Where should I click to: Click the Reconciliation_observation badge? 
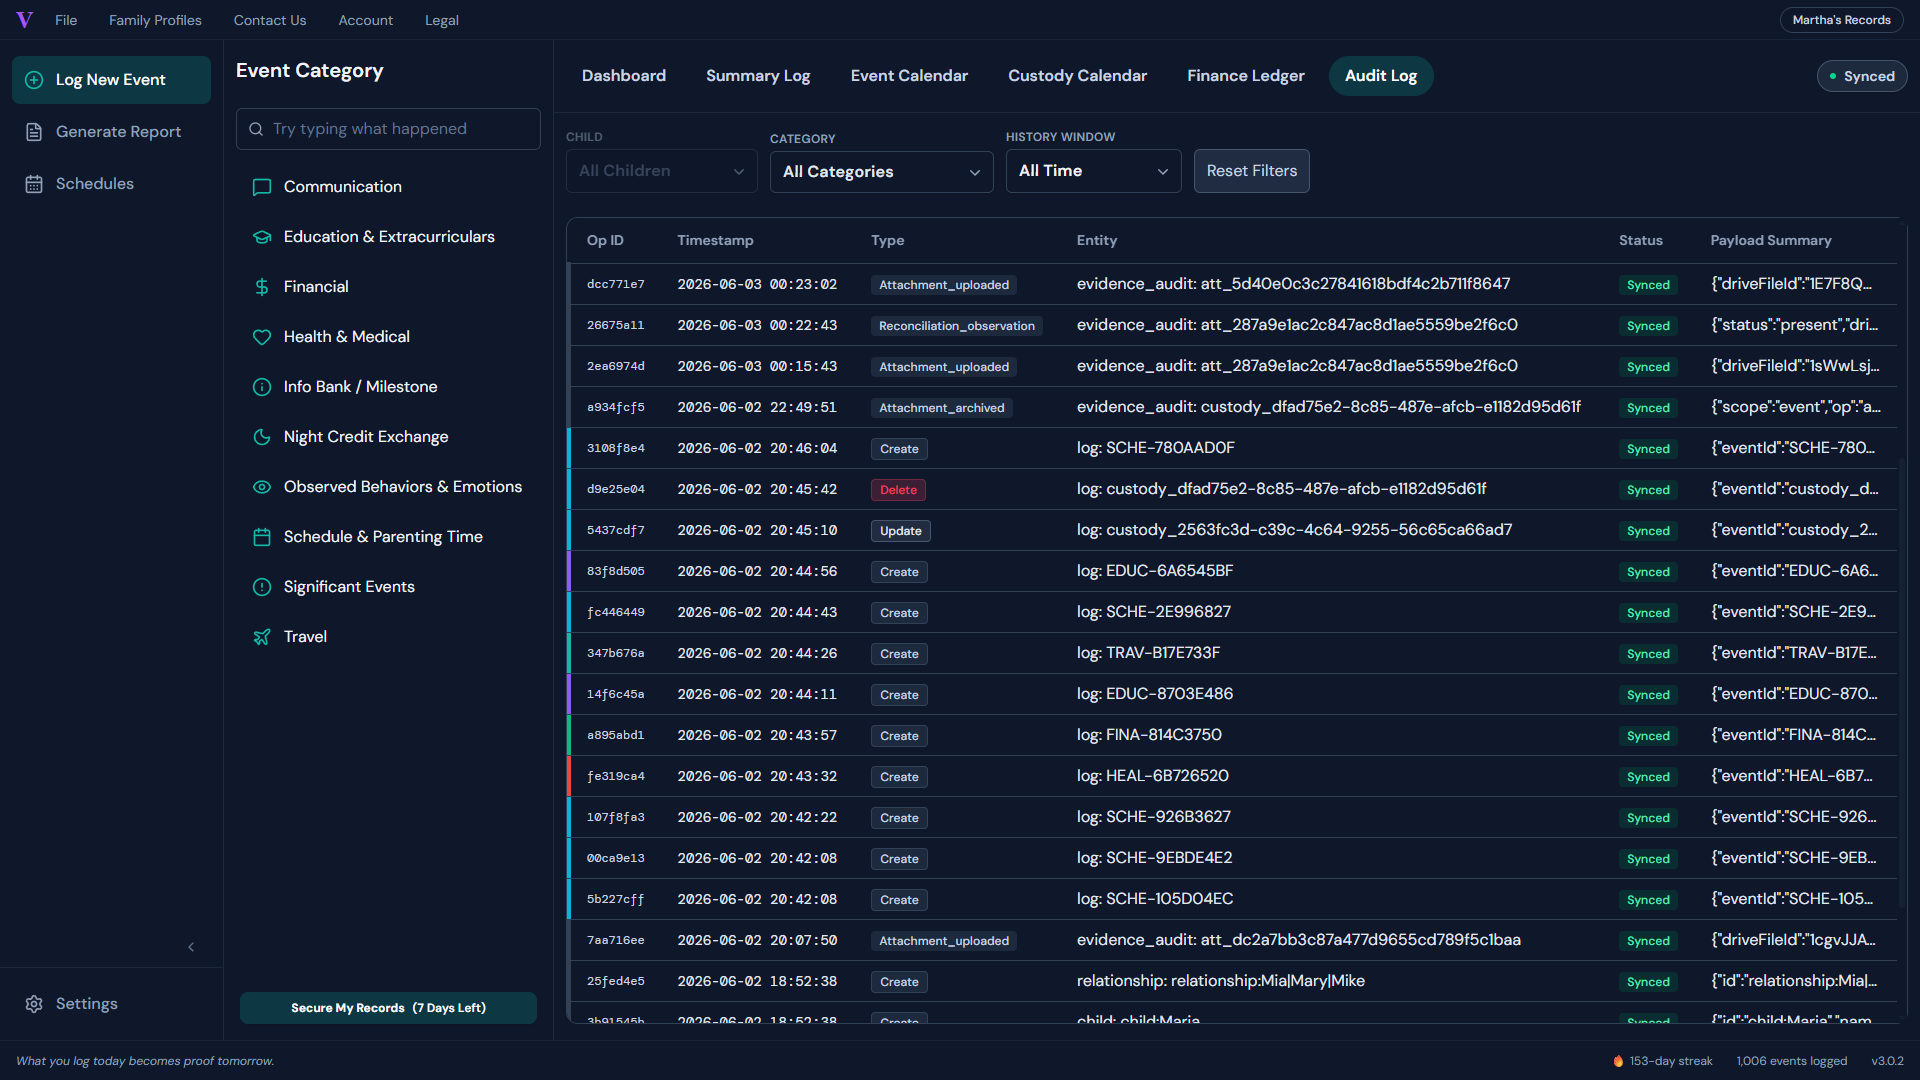(956, 326)
